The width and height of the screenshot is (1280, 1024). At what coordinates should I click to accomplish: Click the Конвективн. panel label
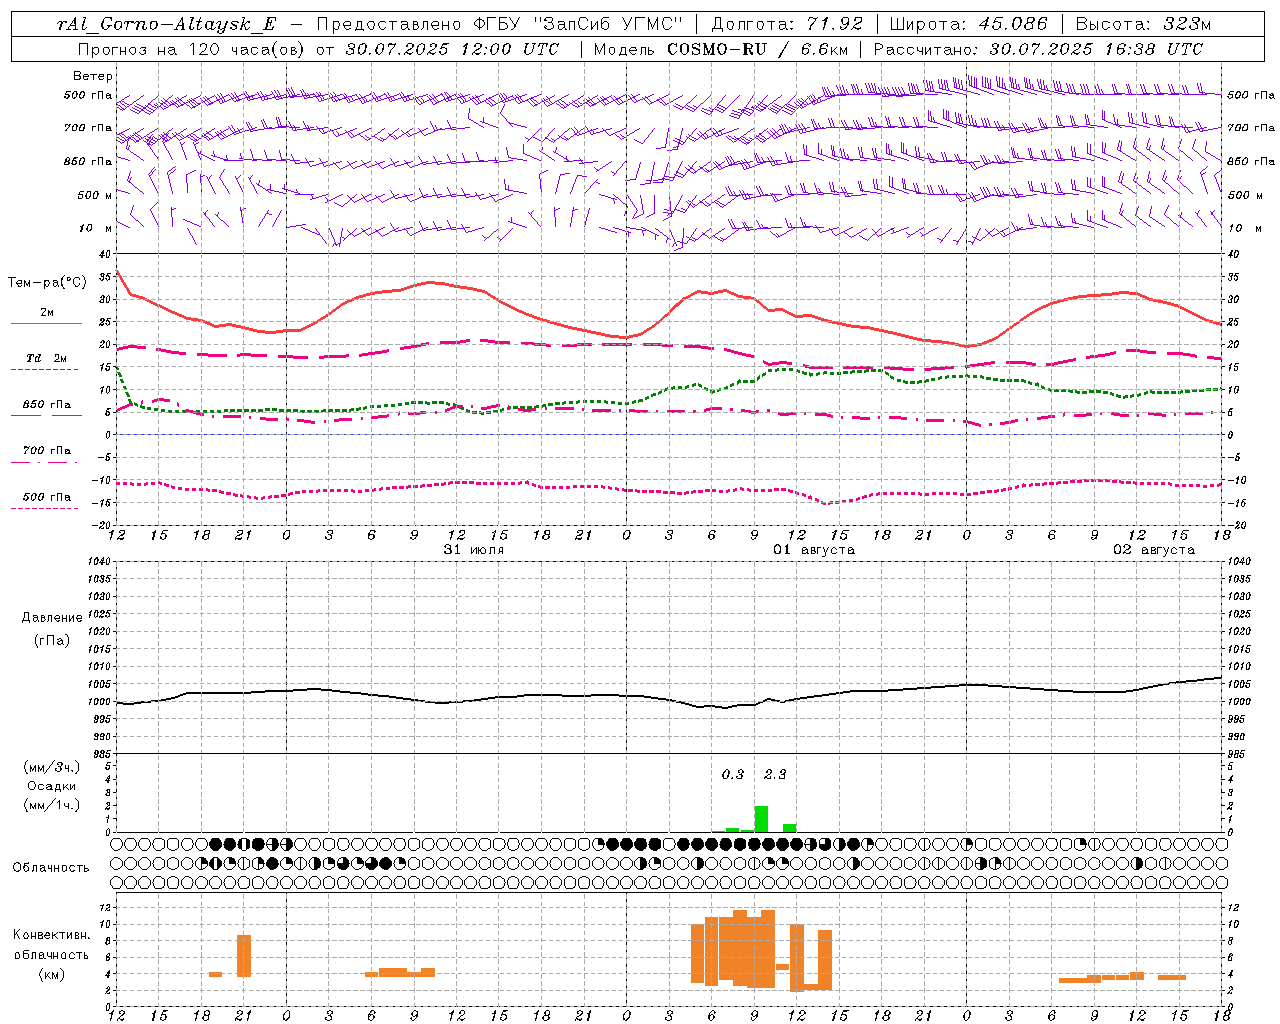[x=52, y=935]
